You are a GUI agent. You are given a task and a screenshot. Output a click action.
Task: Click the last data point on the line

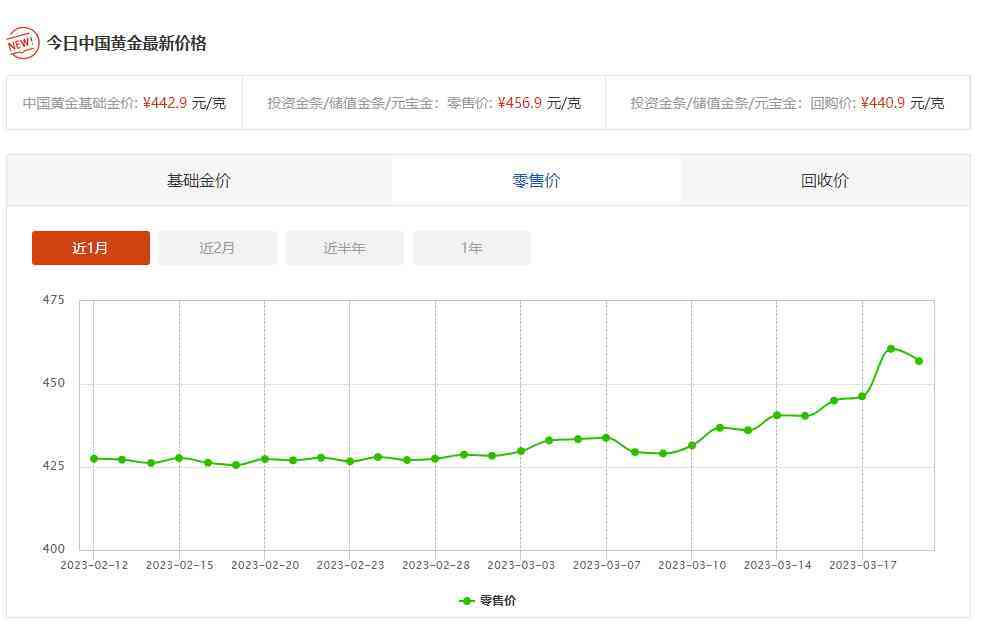click(x=919, y=361)
